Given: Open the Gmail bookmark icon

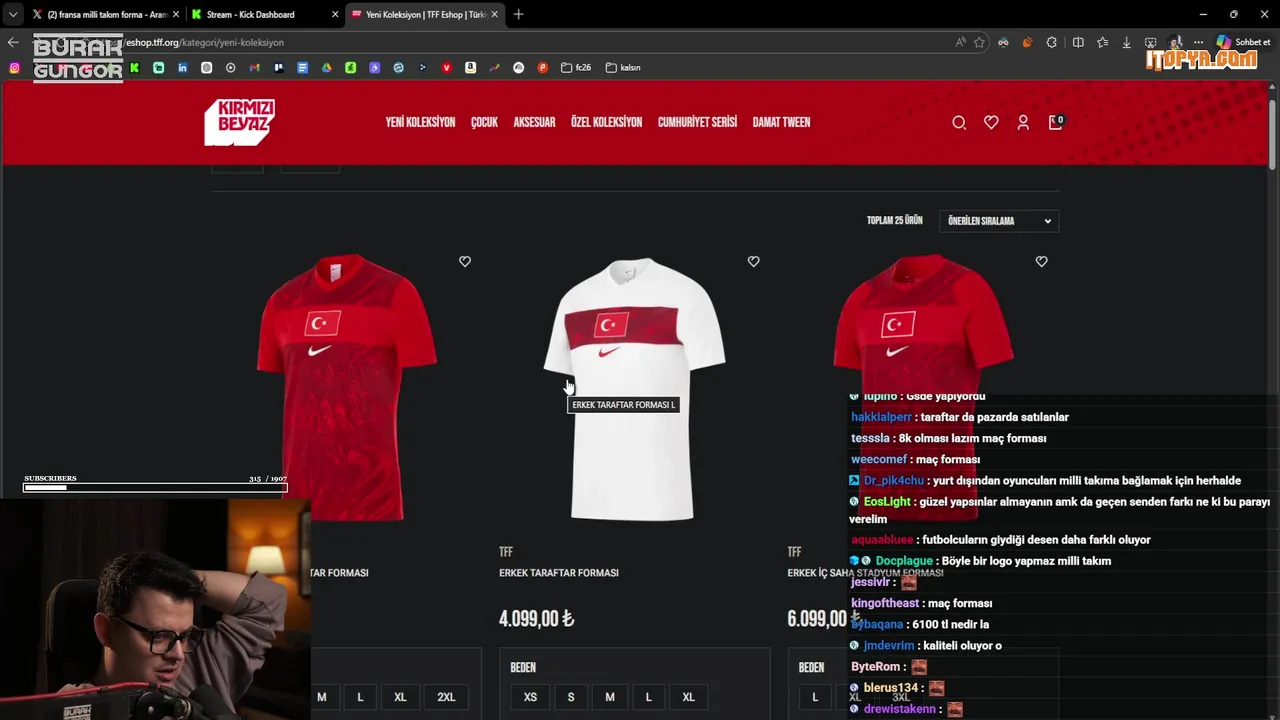Looking at the screenshot, I should click(x=255, y=68).
